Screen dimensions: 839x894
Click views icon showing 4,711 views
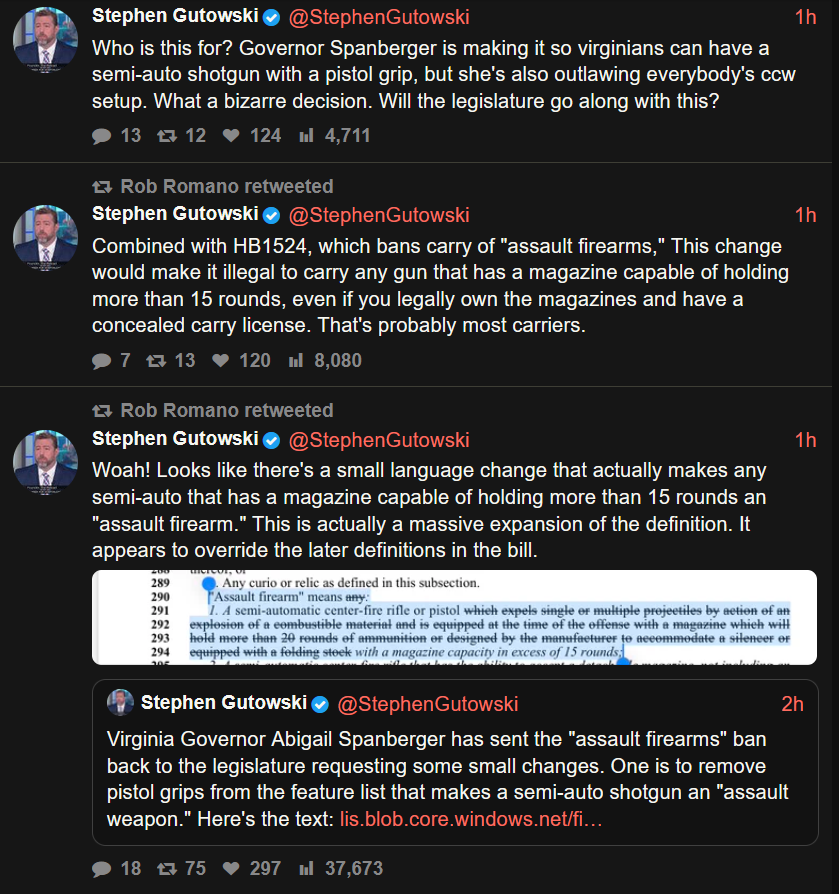click(307, 136)
